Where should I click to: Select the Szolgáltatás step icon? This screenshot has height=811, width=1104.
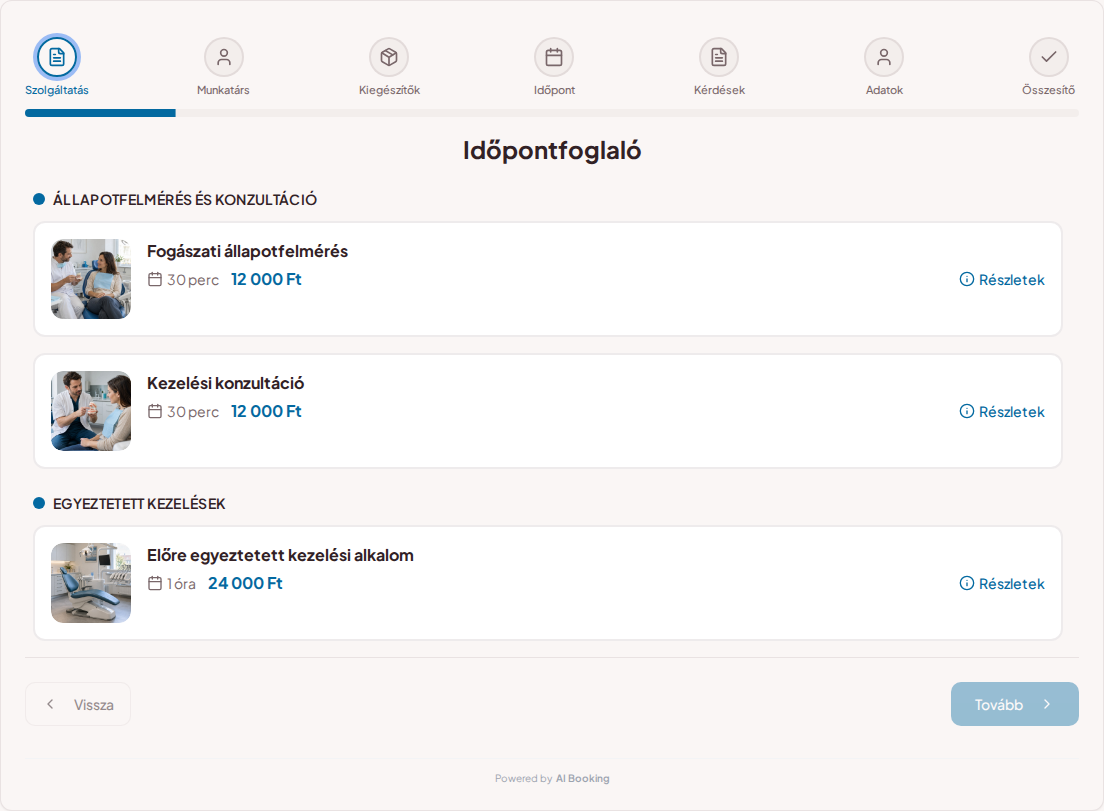pyautogui.click(x=57, y=57)
